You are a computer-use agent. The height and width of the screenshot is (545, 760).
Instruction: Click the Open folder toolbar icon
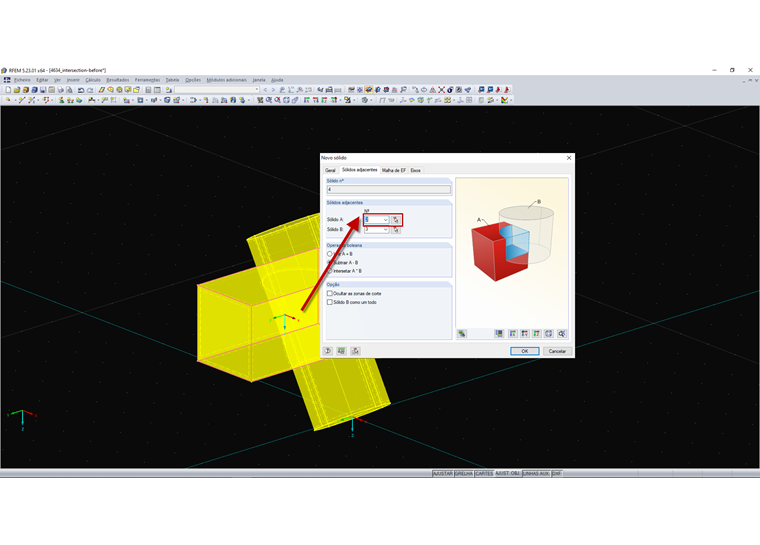coord(16,90)
